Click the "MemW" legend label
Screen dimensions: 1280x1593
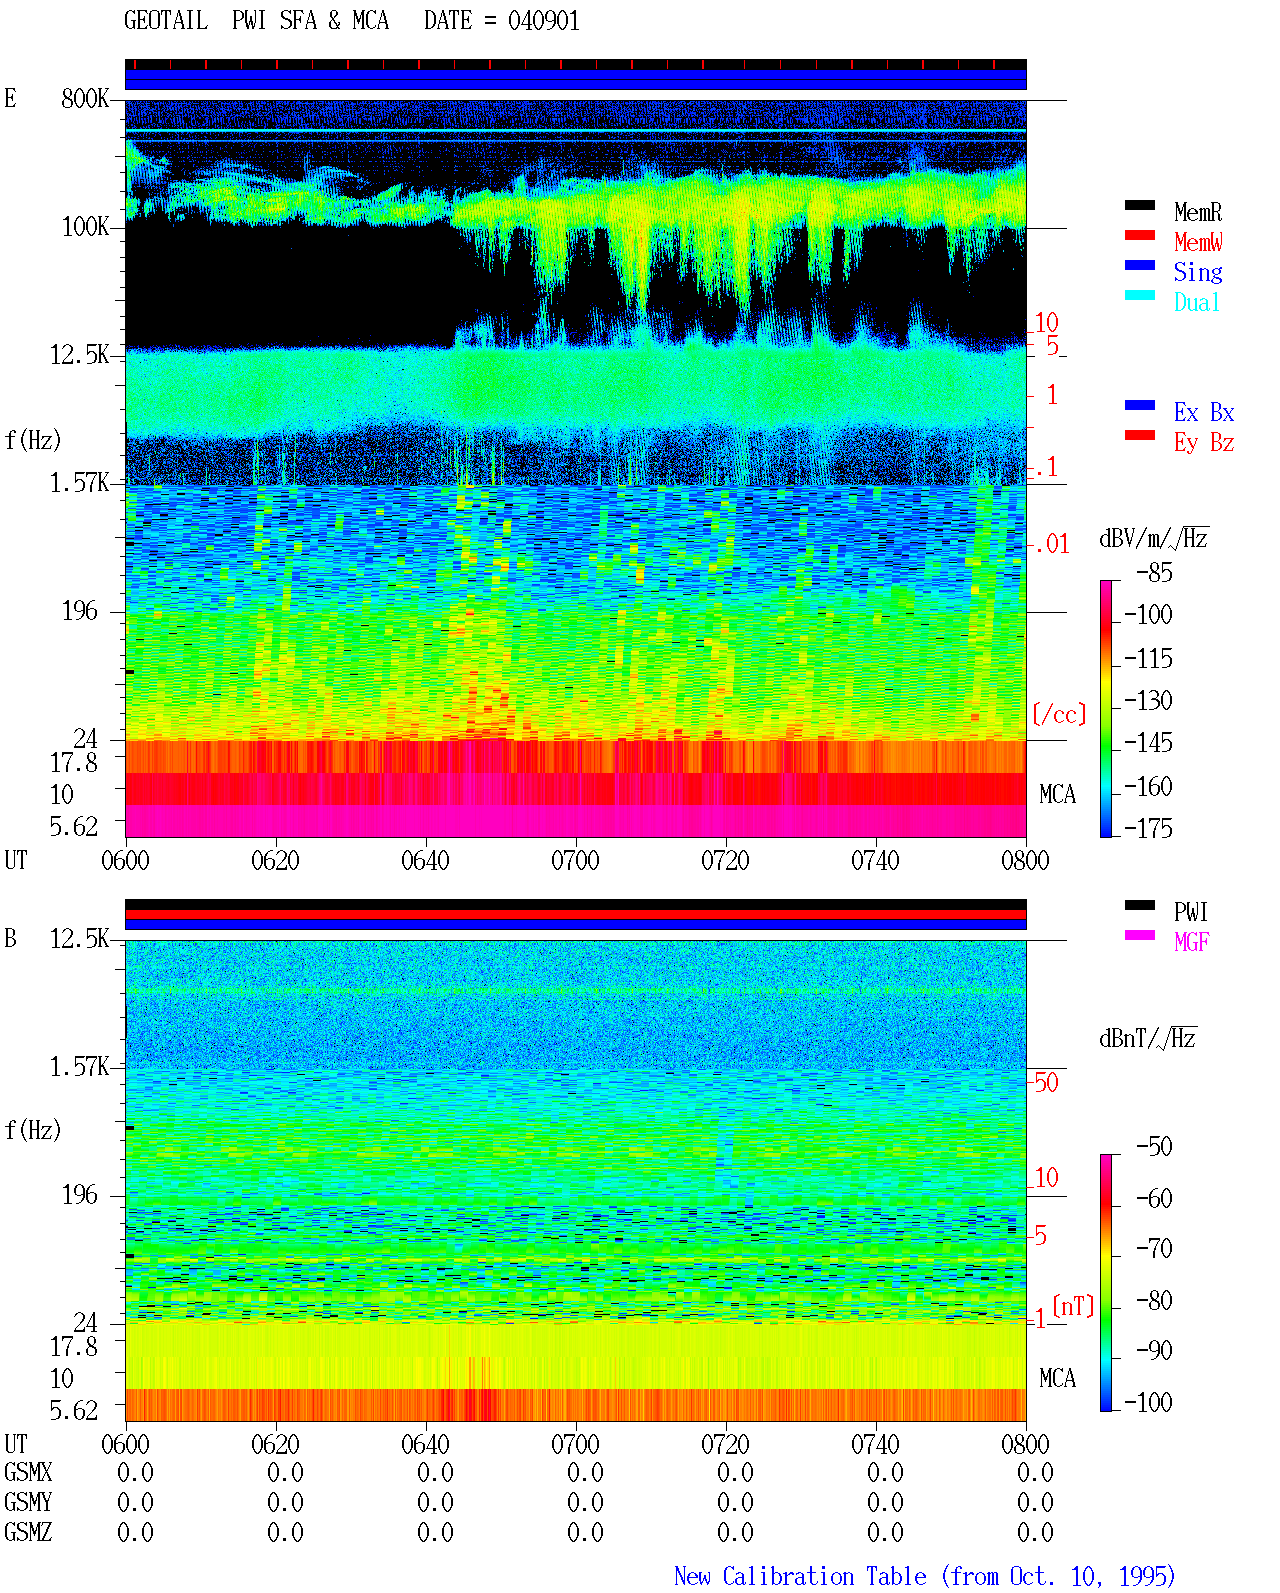coord(1198,242)
